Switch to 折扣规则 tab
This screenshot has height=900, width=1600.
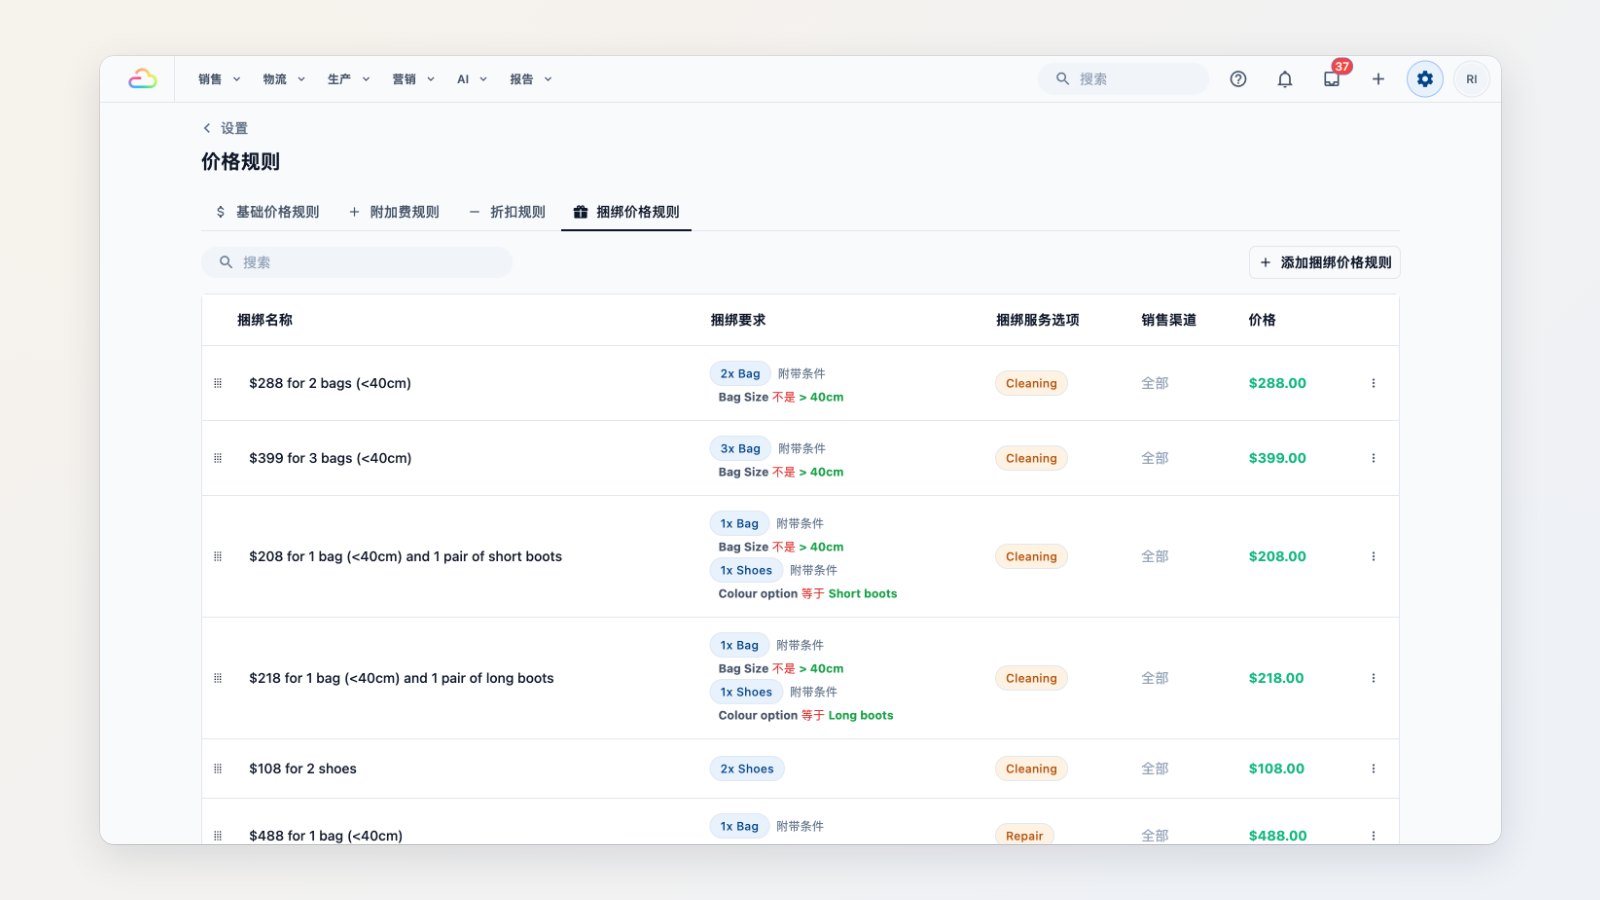[x=508, y=212]
